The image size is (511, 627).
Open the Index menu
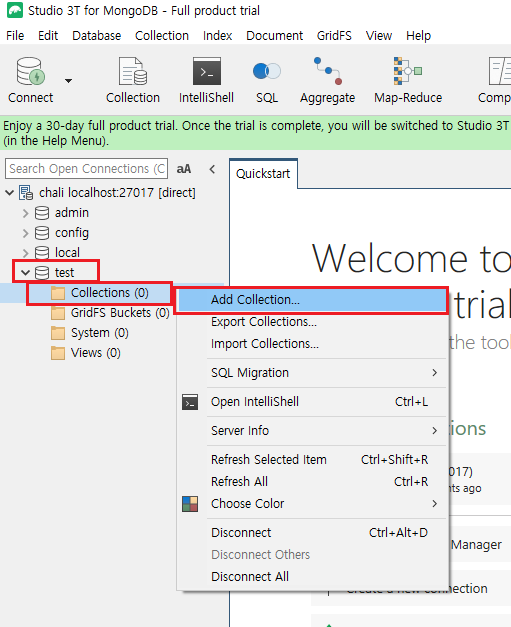[x=217, y=36]
